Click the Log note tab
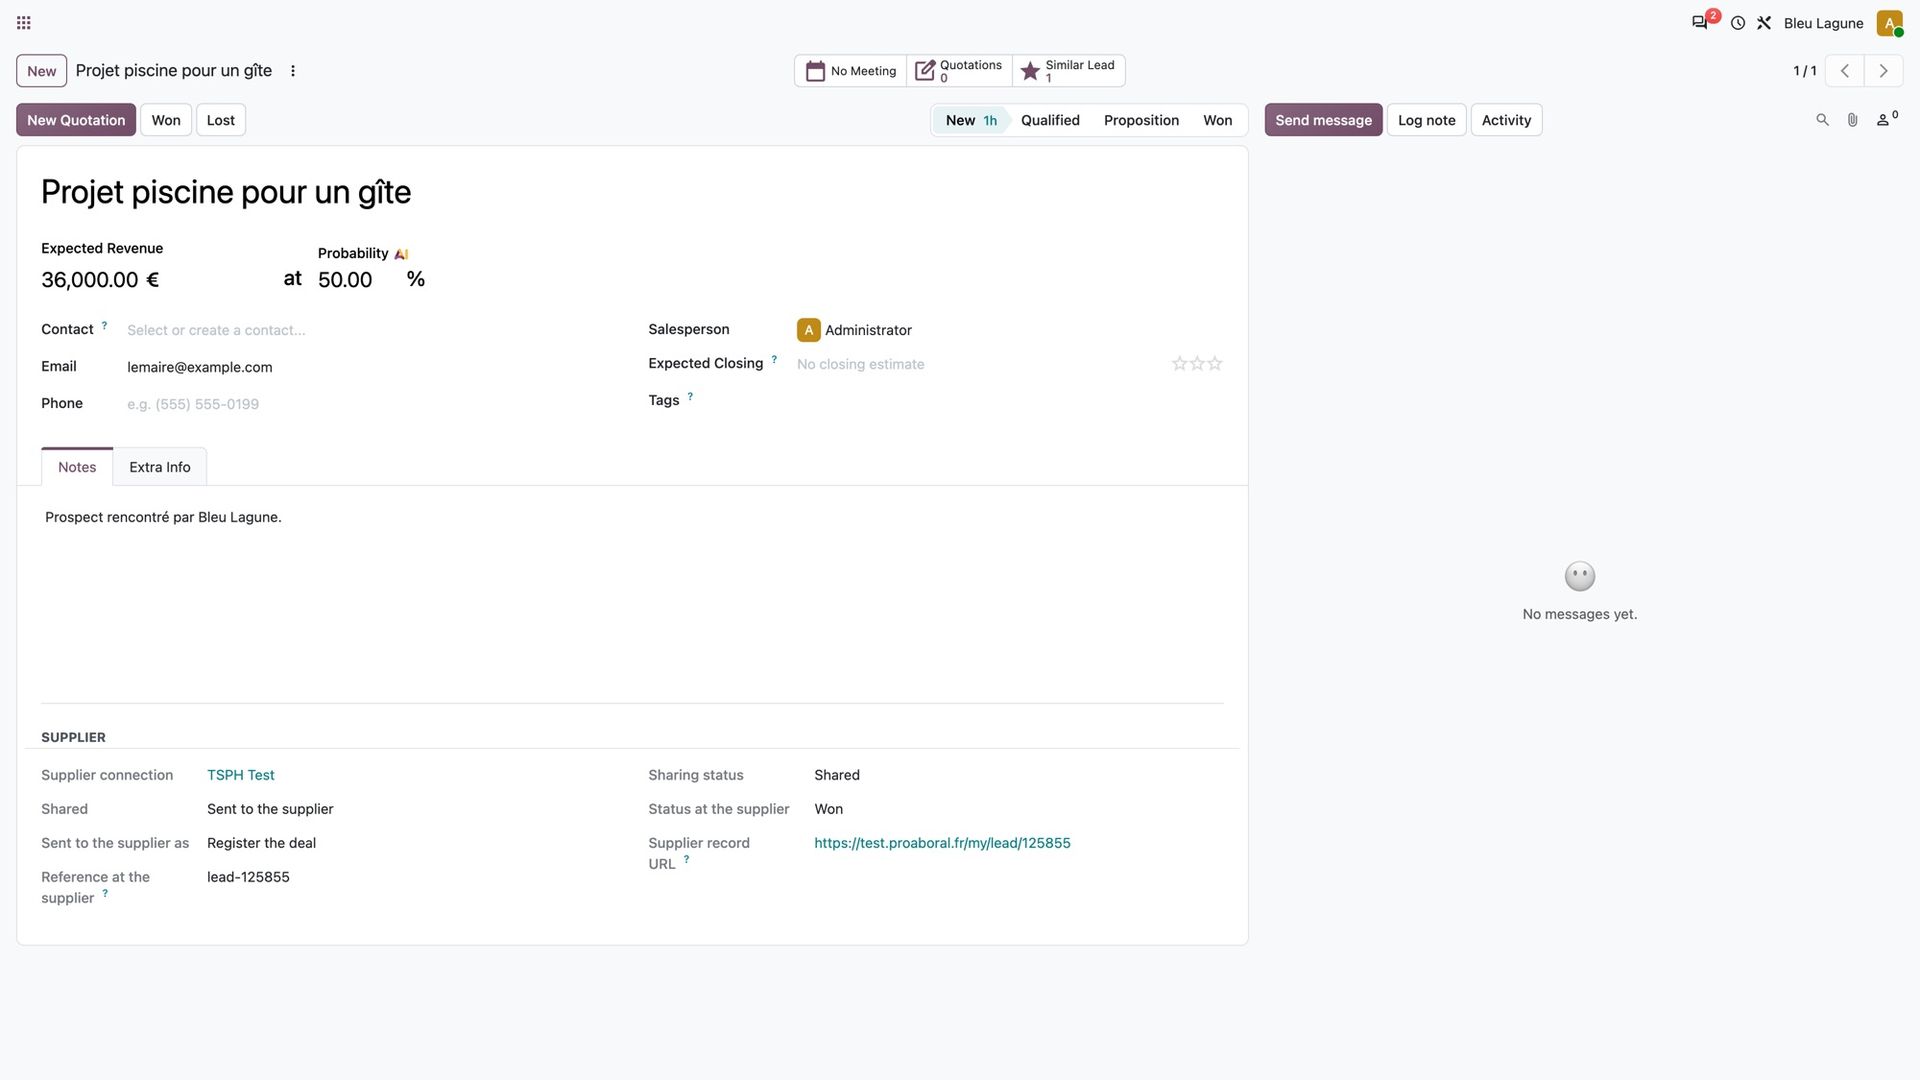Screen dimensions: 1920x1080 (1426, 120)
